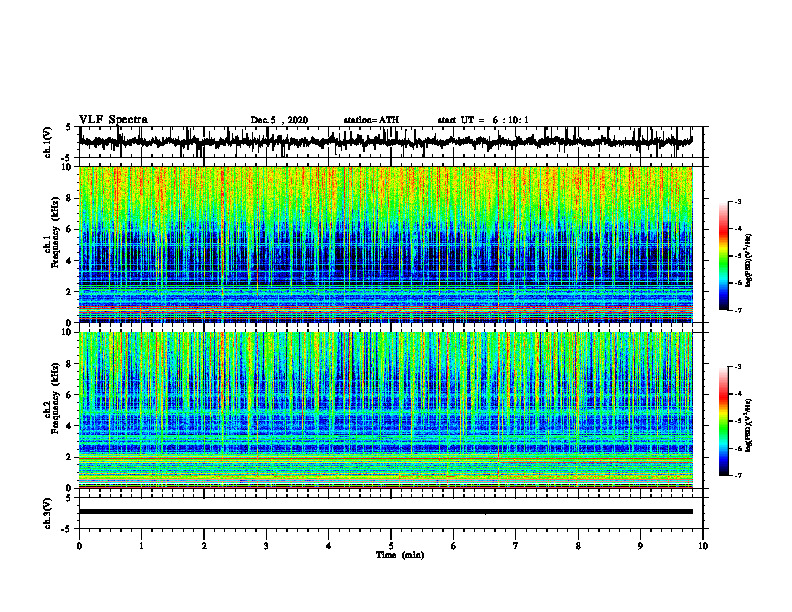Click the ch.2 spectrogram panel
This screenshot has height=612, width=792.
click(x=385, y=410)
